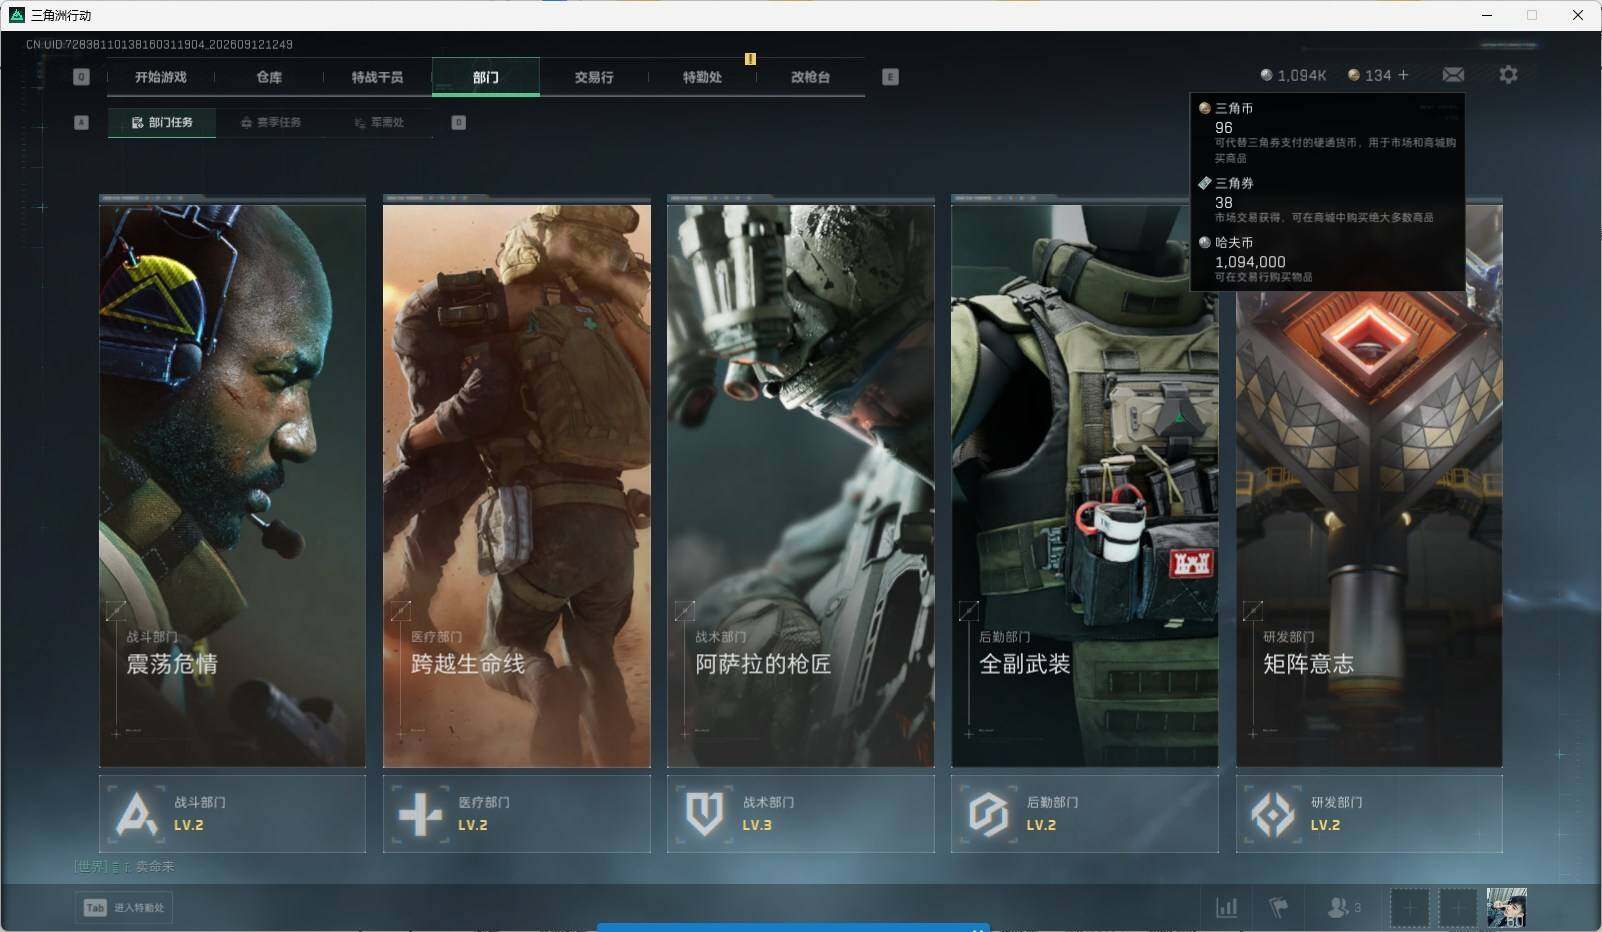Click the 战斗部门 LV.2 panel
This screenshot has width=1602, height=932.
coord(232,814)
